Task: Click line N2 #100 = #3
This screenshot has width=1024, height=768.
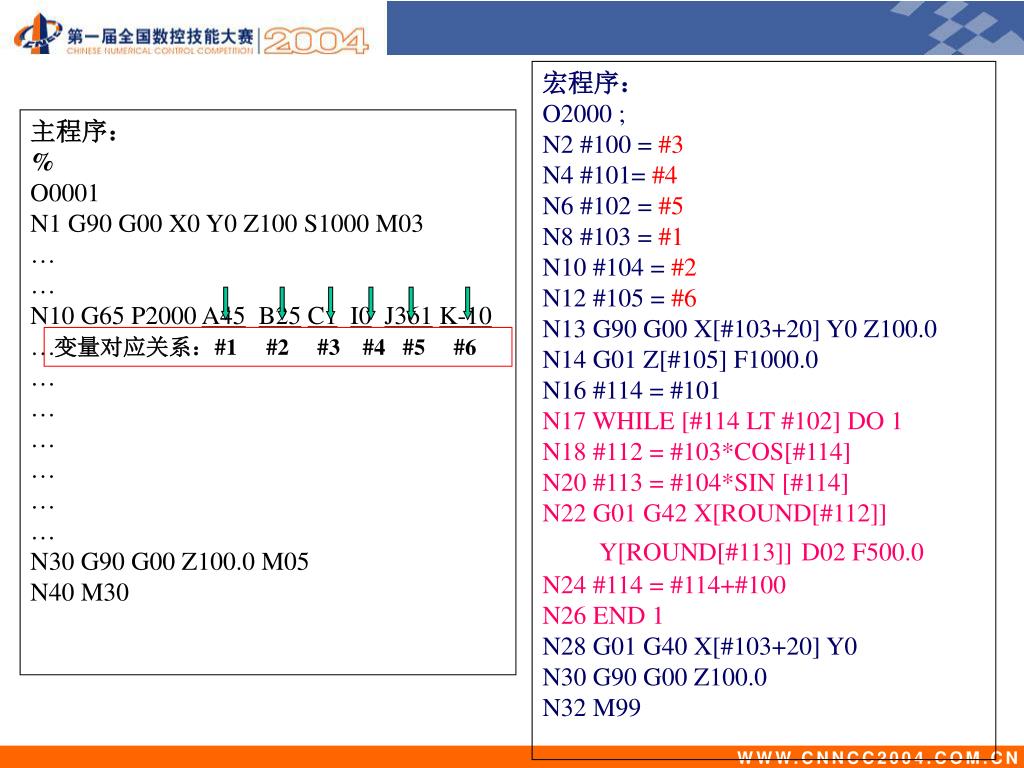Action: pos(613,145)
